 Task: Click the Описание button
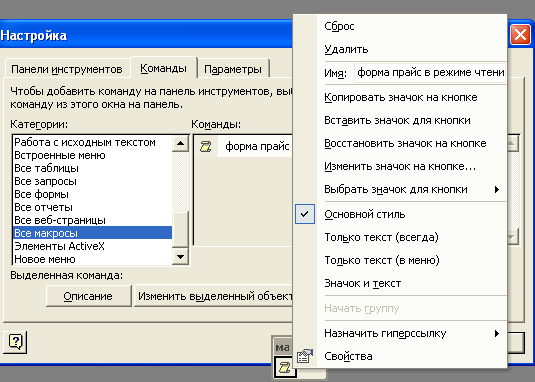coord(88,296)
